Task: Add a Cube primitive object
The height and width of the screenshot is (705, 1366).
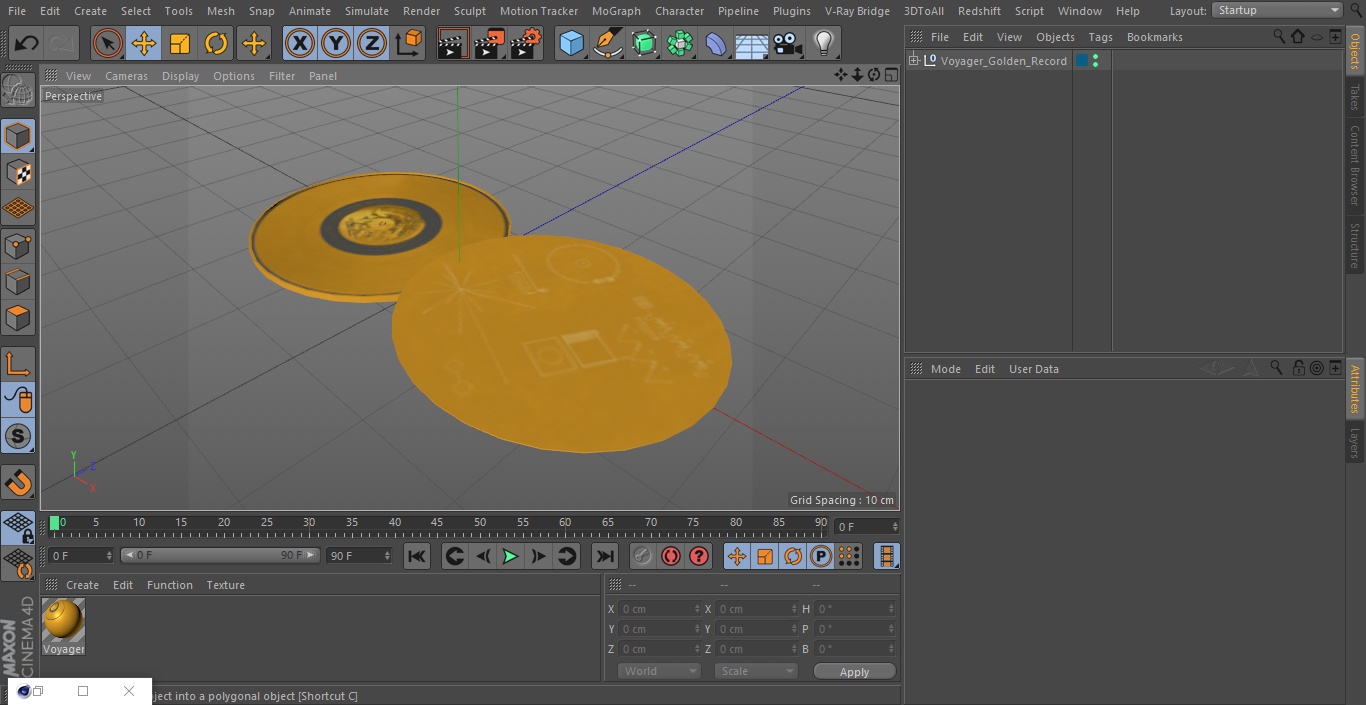Action: (x=571, y=44)
